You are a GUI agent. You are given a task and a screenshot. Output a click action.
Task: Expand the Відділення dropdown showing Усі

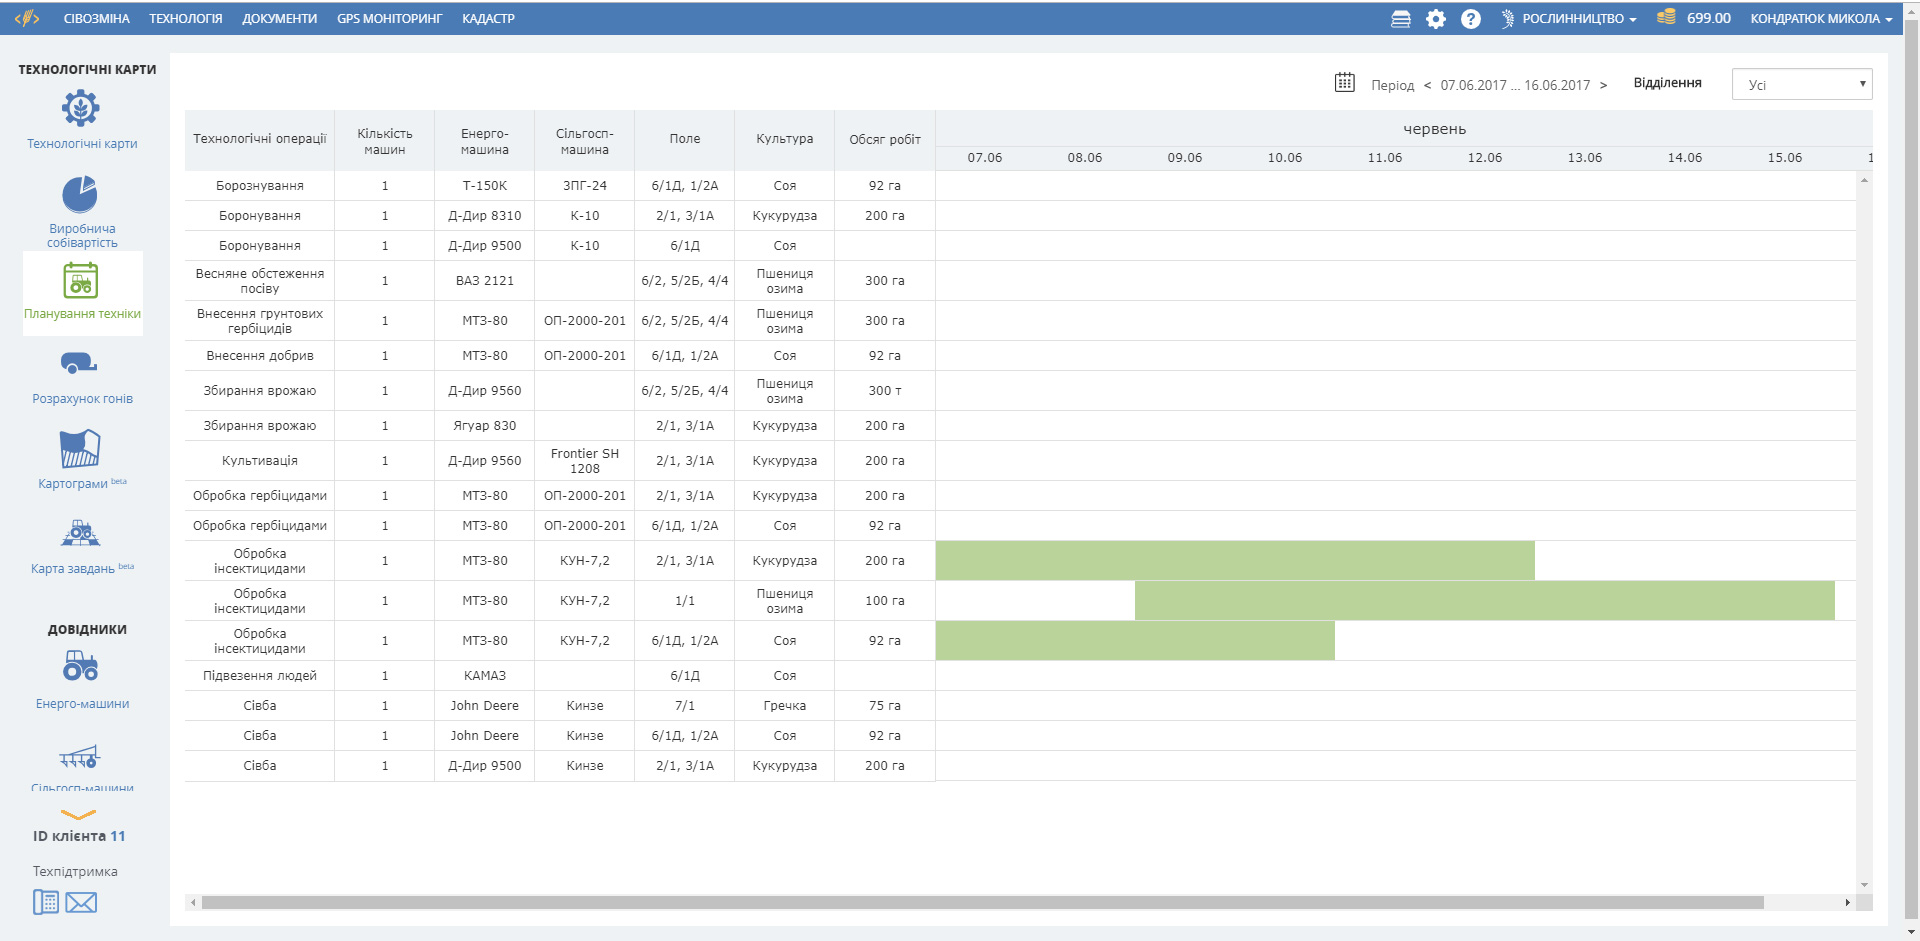coord(1801,84)
